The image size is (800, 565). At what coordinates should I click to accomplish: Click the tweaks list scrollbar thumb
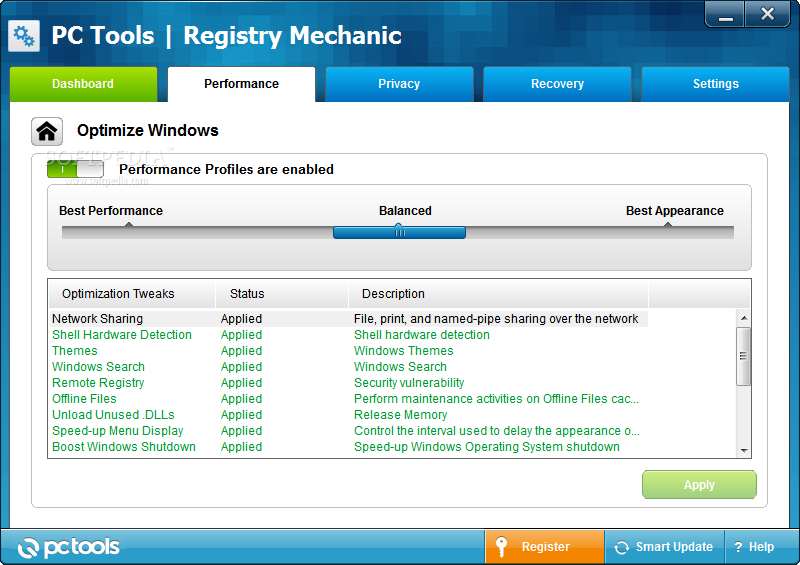click(744, 356)
